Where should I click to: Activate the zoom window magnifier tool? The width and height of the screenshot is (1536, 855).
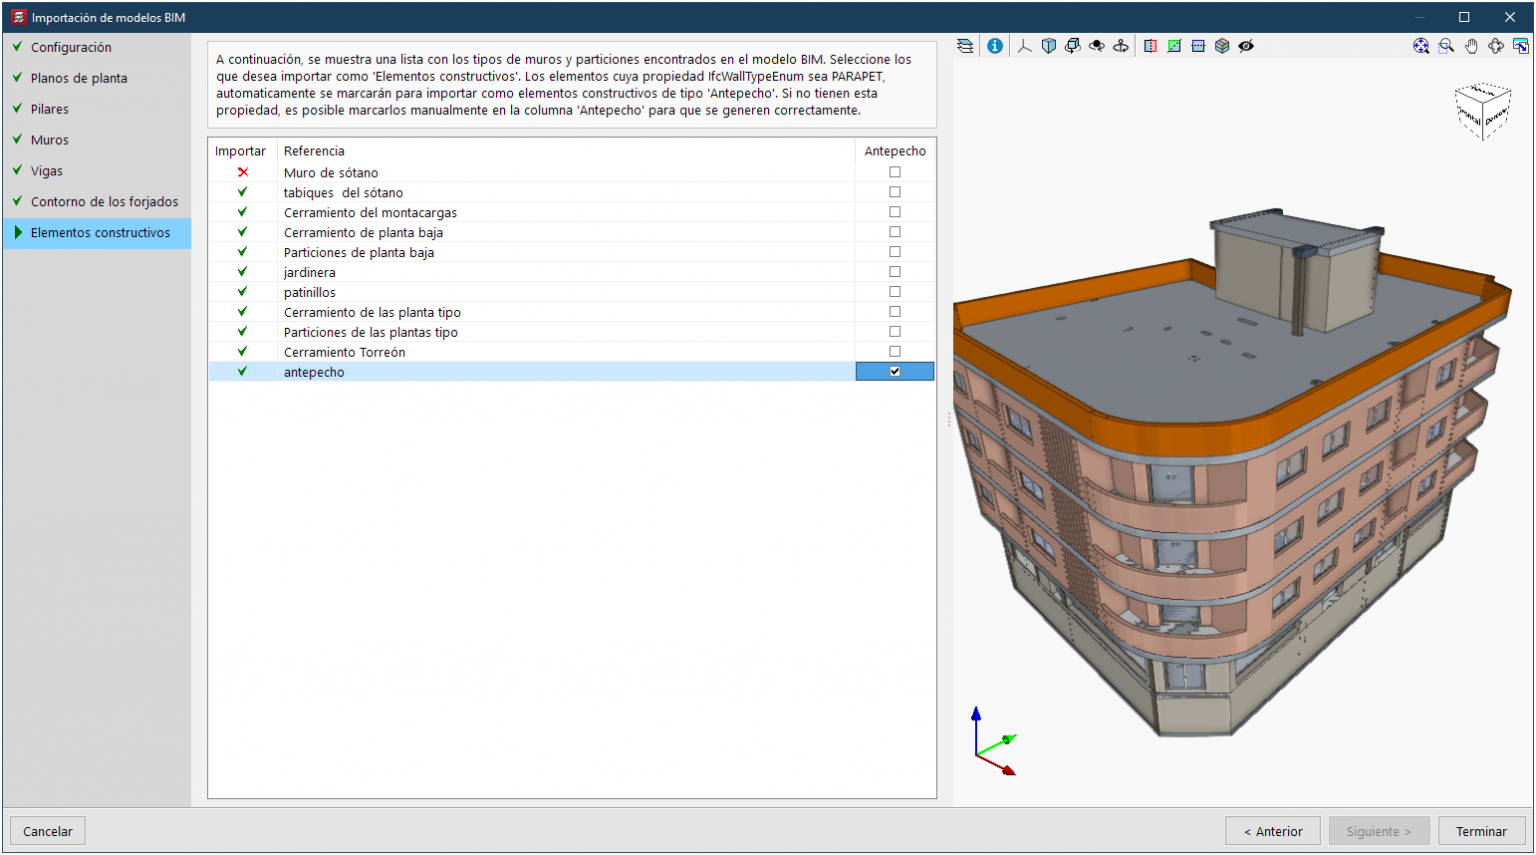(x=1446, y=46)
